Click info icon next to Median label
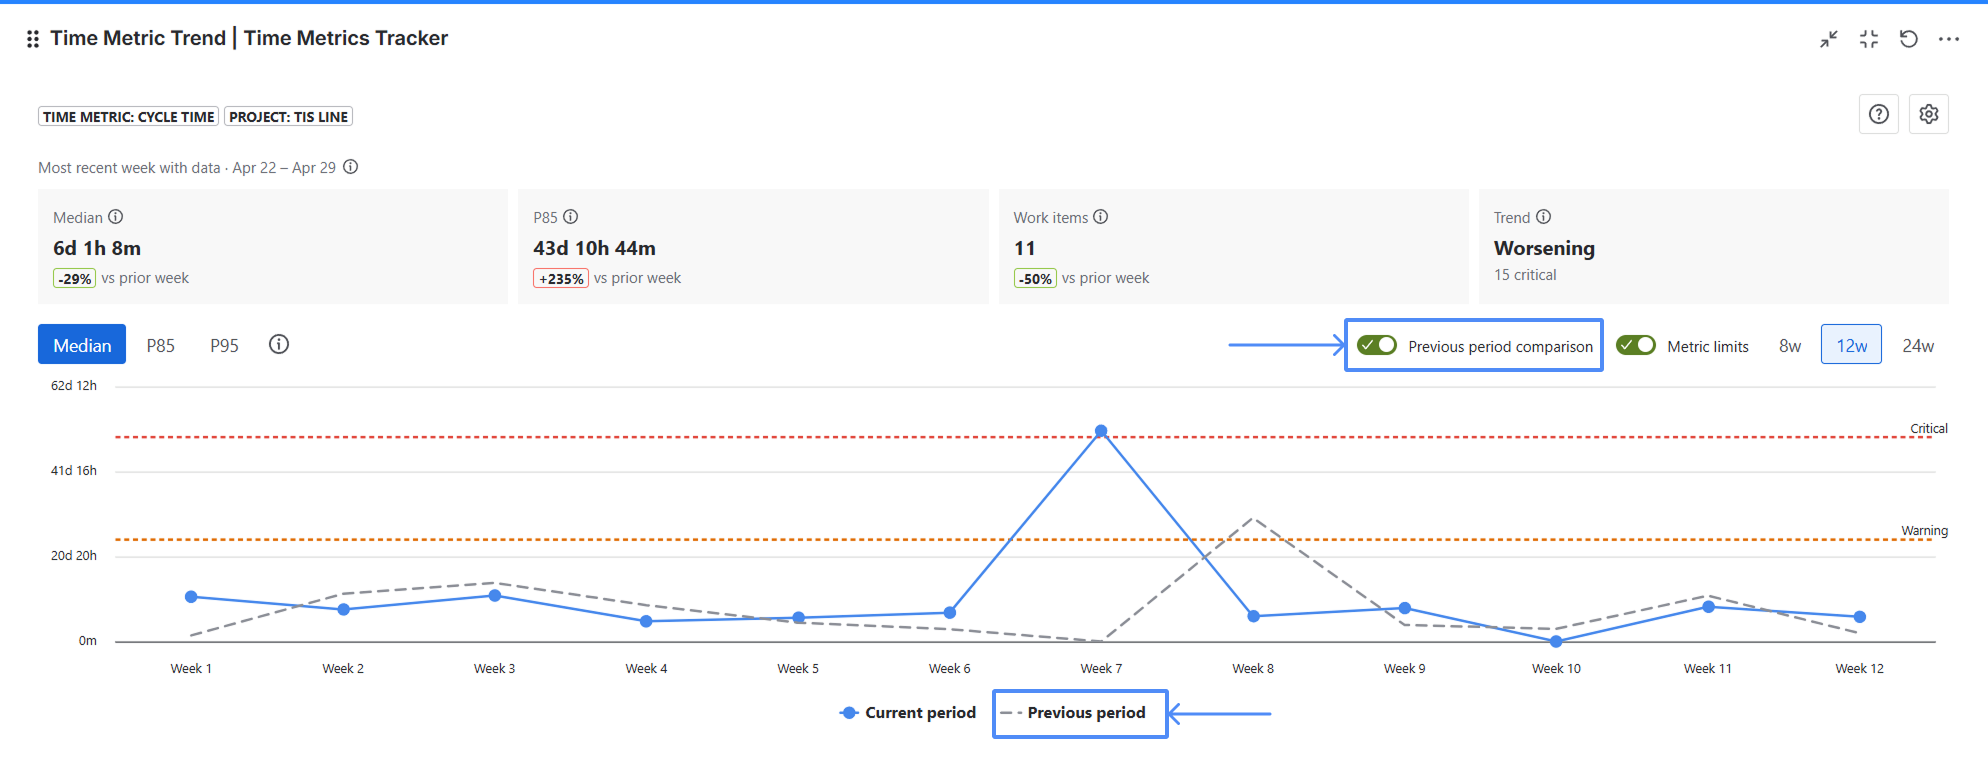1988x762 pixels. pyautogui.click(x=116, y=217)
